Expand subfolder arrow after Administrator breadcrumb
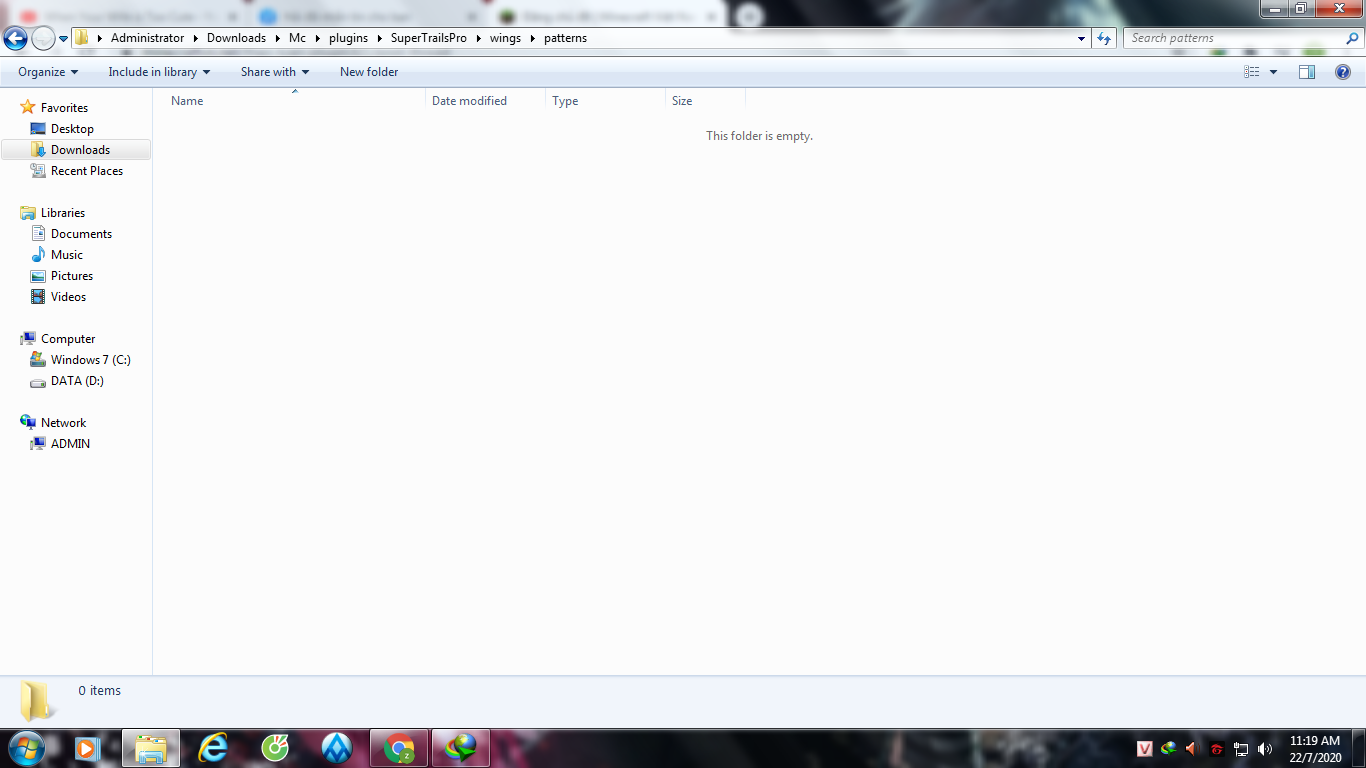The width and height of the screenshot is (1366, 768). click(x=196, y=38)
